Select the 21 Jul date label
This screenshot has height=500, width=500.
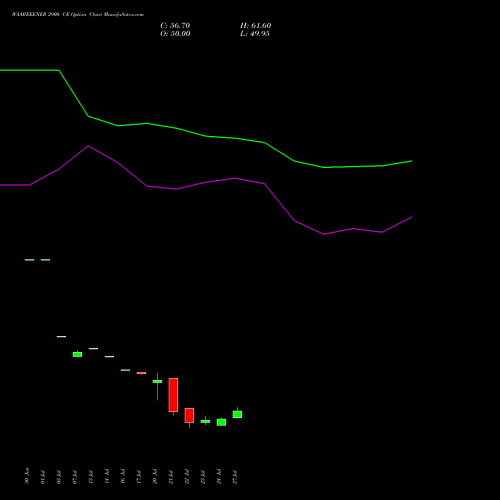(171, 477)
